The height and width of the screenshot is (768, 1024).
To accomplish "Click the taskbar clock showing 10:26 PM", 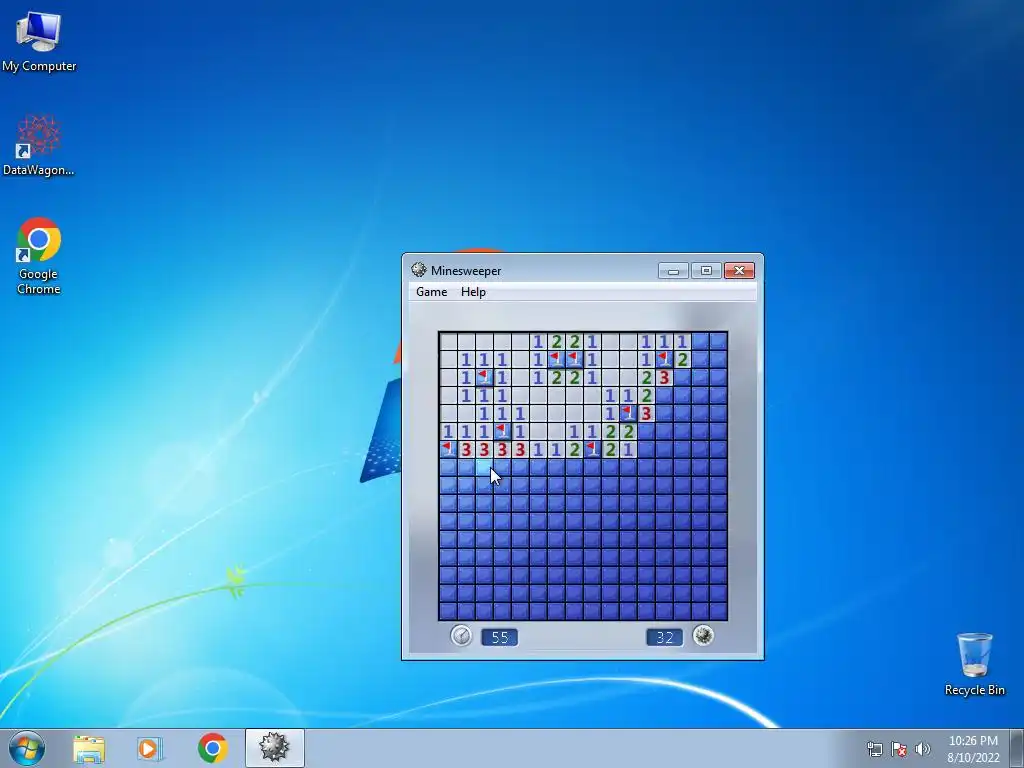I will pyautogui.click(x=973, y=749).
